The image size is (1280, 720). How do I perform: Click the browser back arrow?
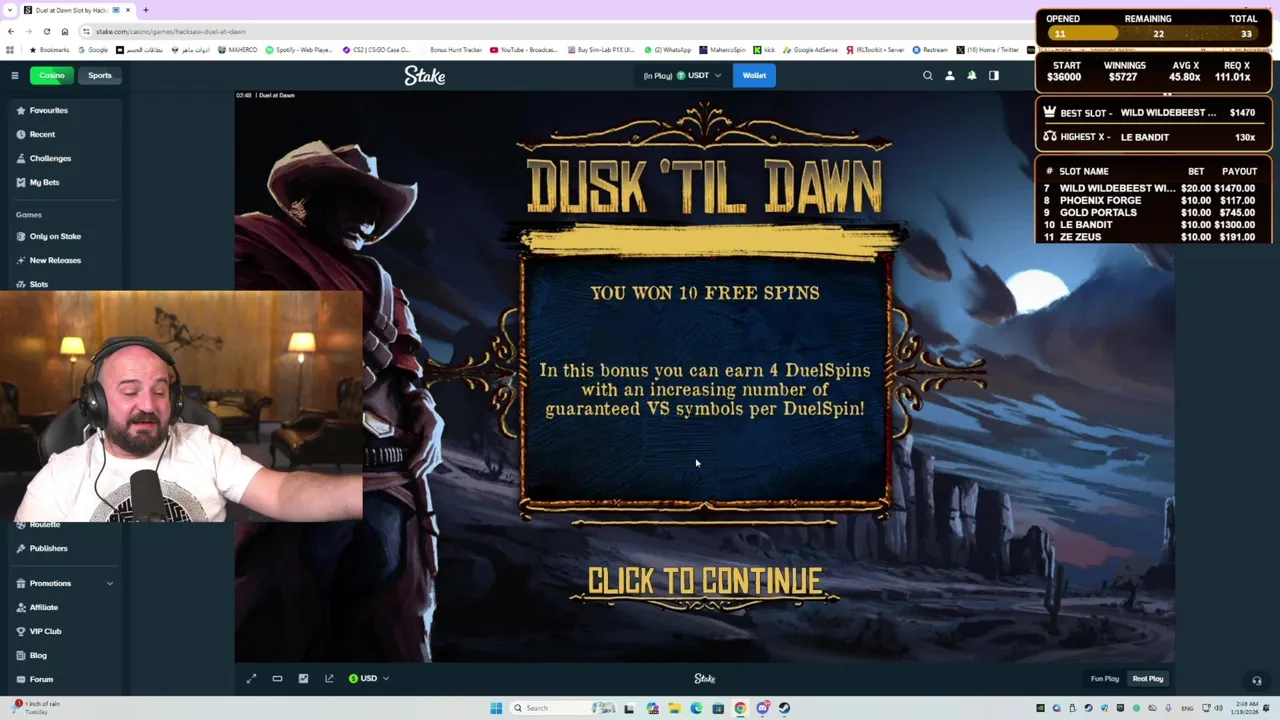pos(10,31)
